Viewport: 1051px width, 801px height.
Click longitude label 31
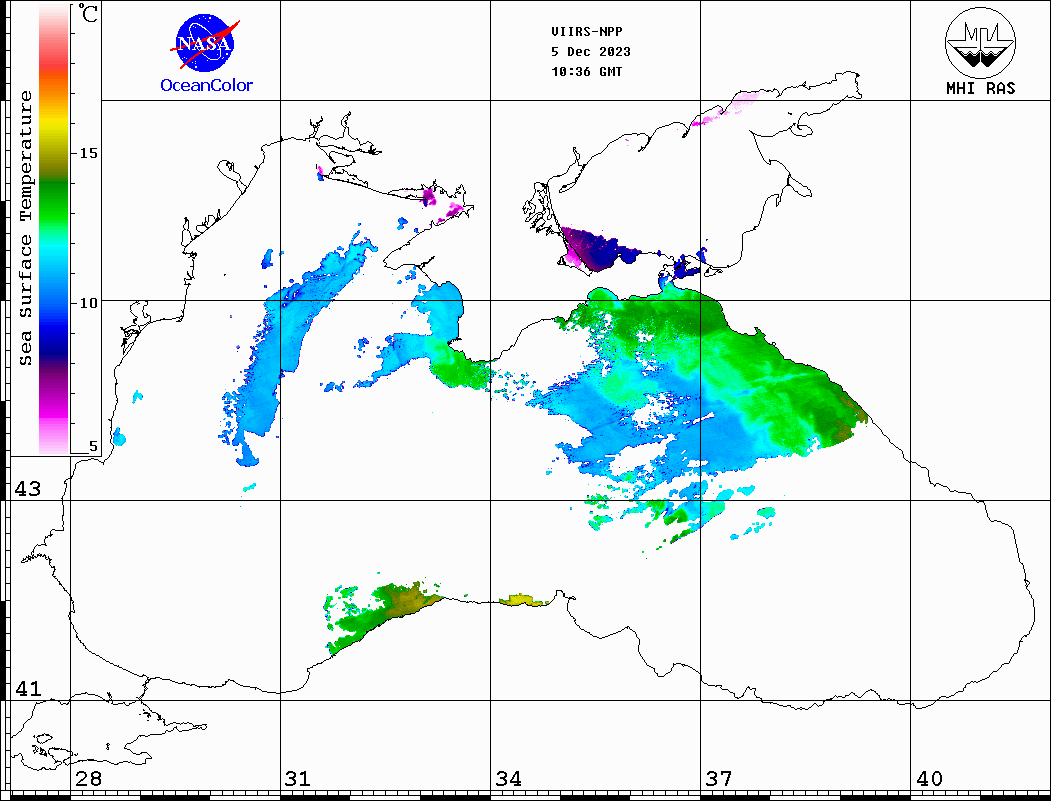coord(298,779)
